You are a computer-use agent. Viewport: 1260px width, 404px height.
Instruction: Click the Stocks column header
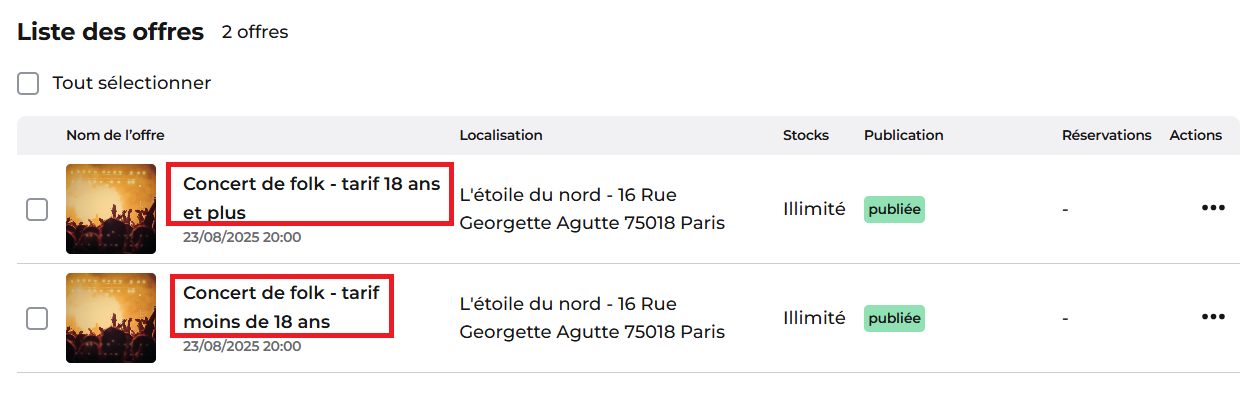[x=806, y=135]
